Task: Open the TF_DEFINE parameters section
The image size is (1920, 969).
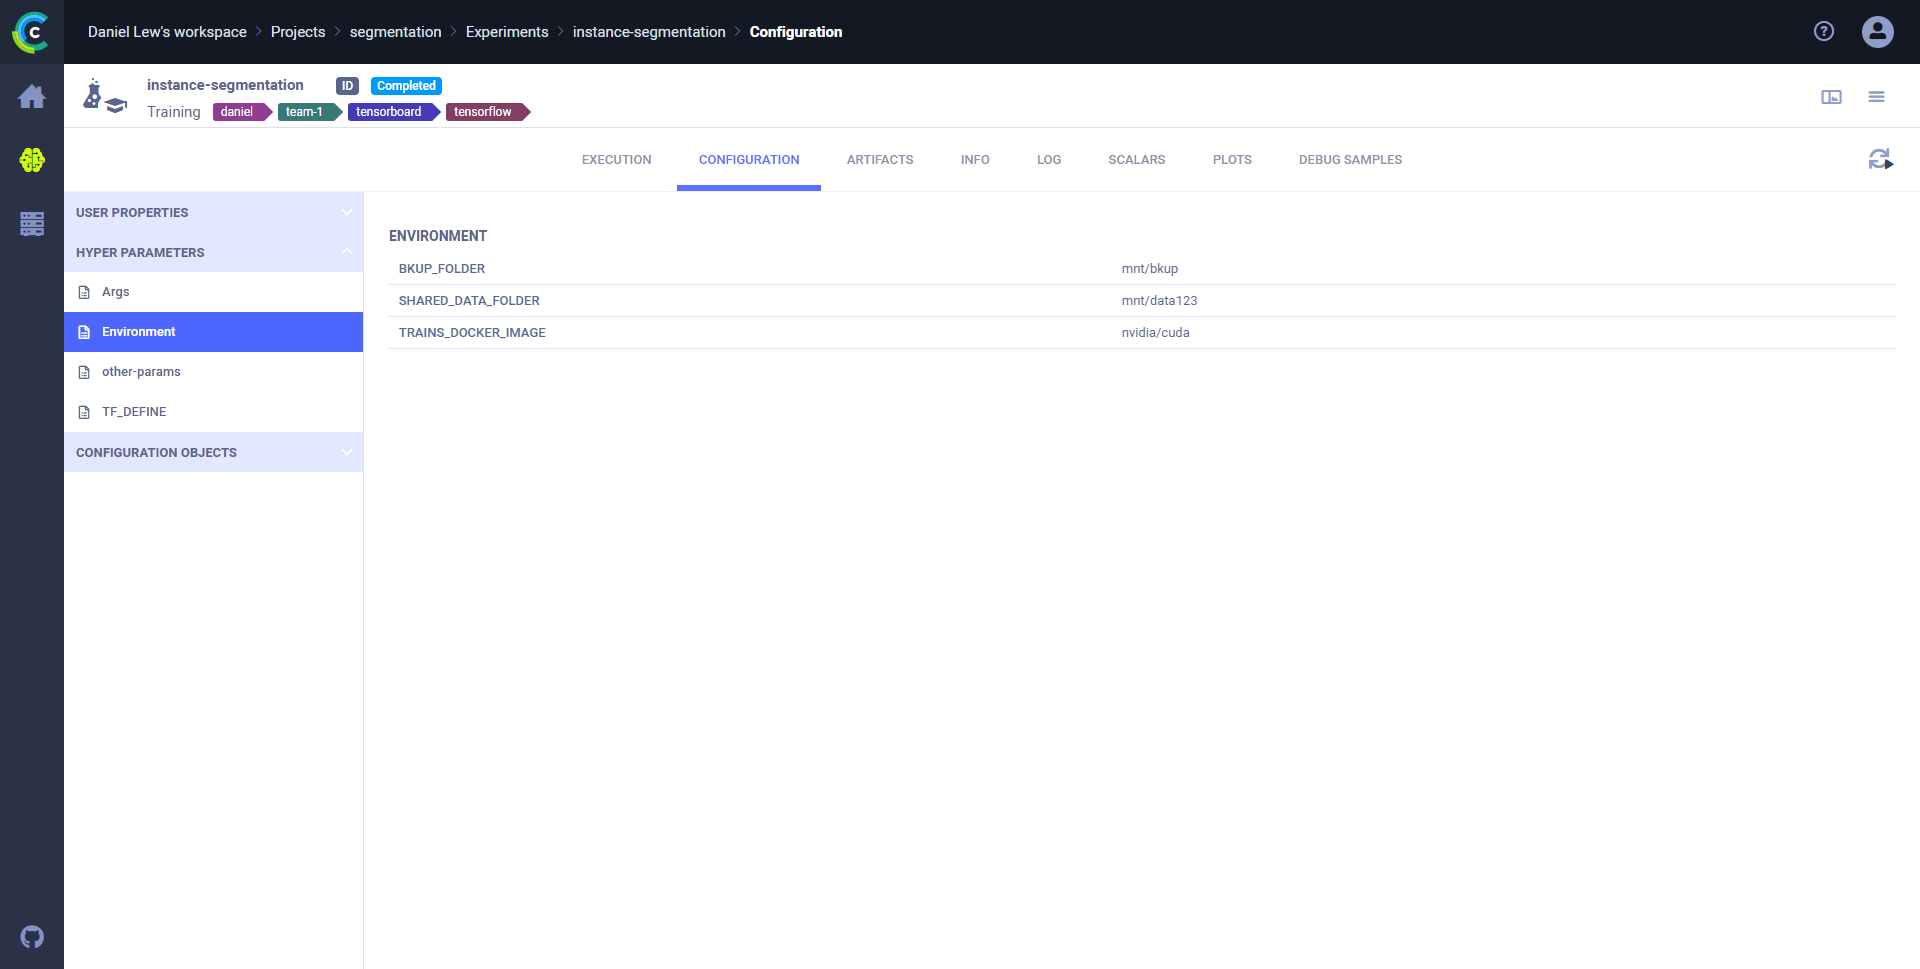Action: (134, 412)
